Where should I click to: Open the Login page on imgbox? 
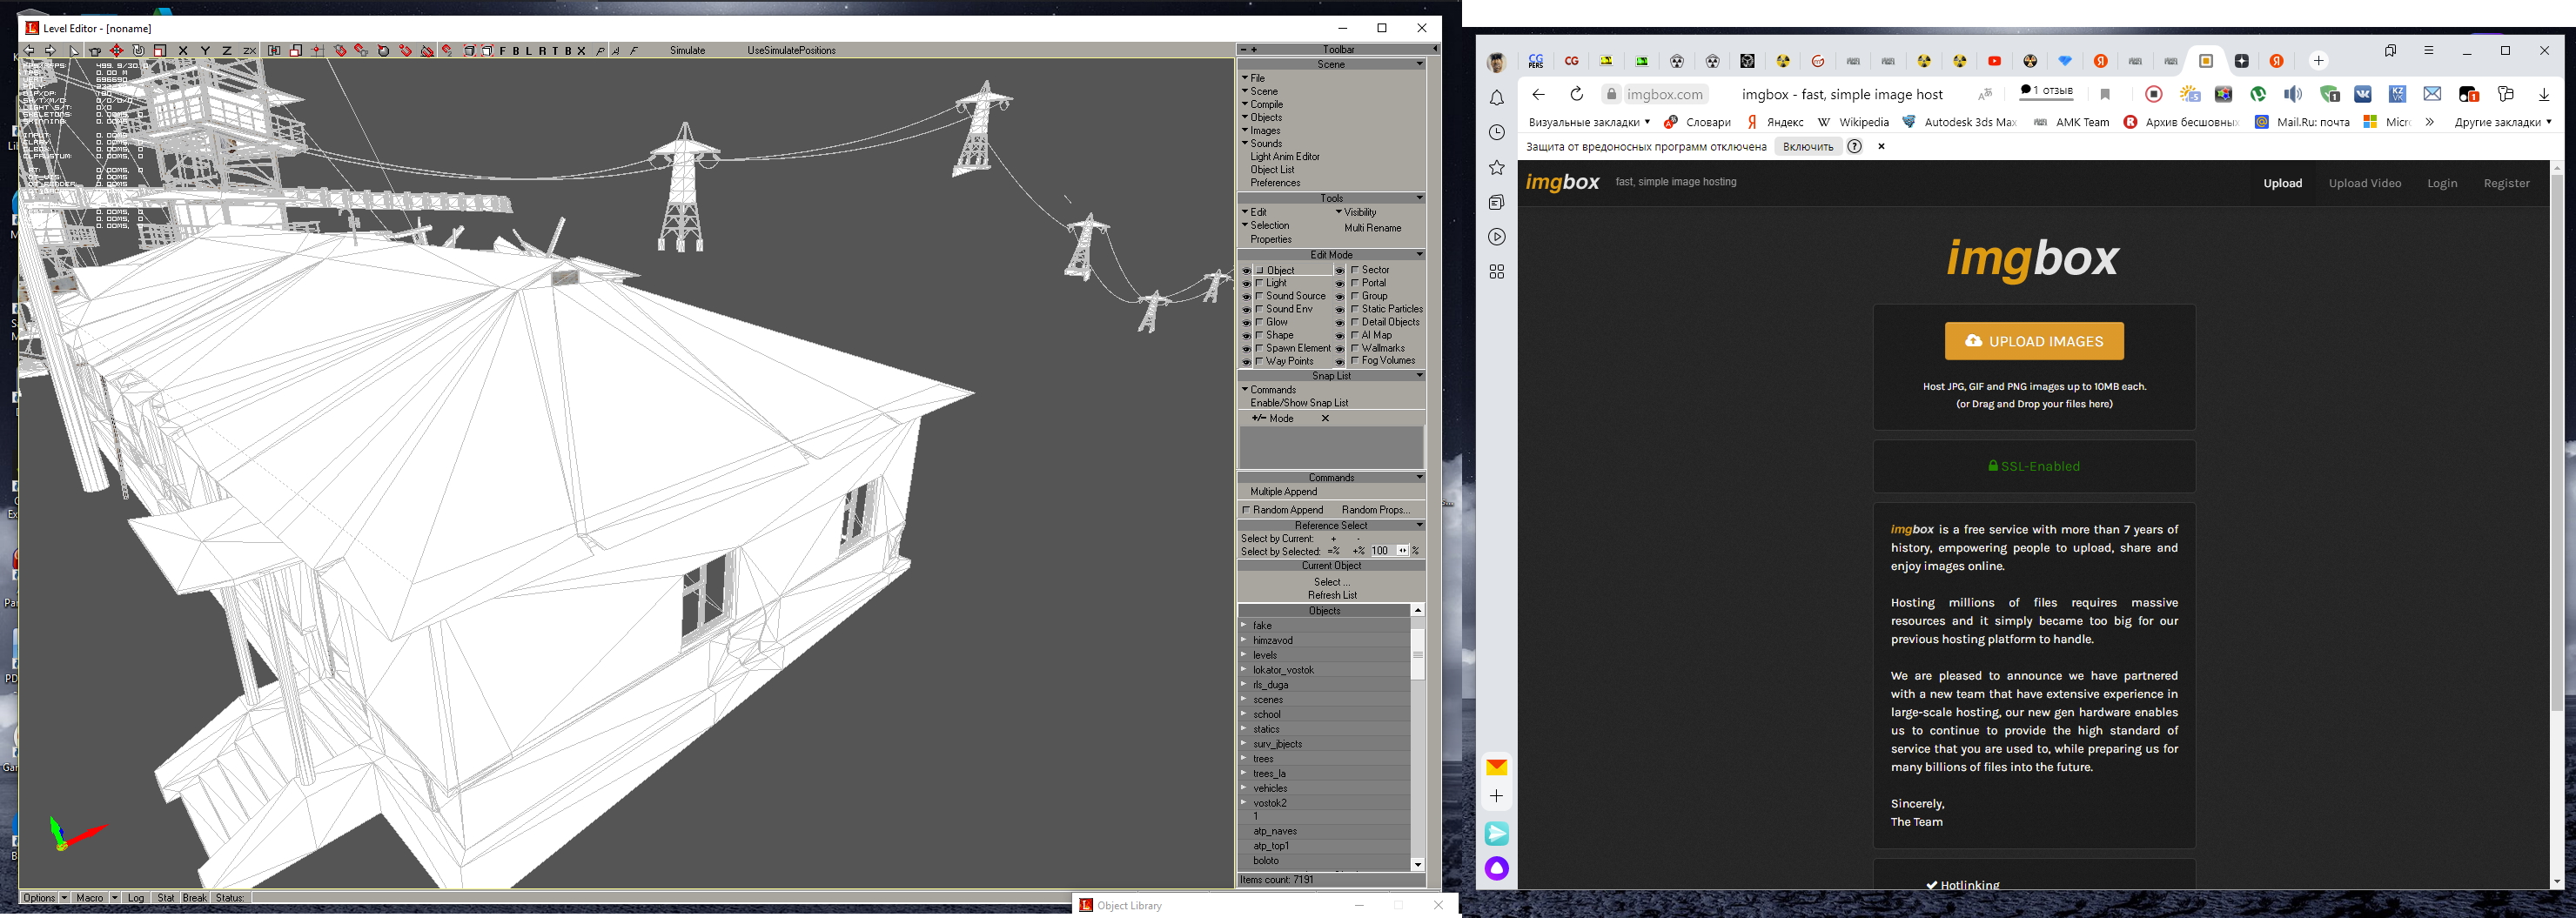point(2442,183)
